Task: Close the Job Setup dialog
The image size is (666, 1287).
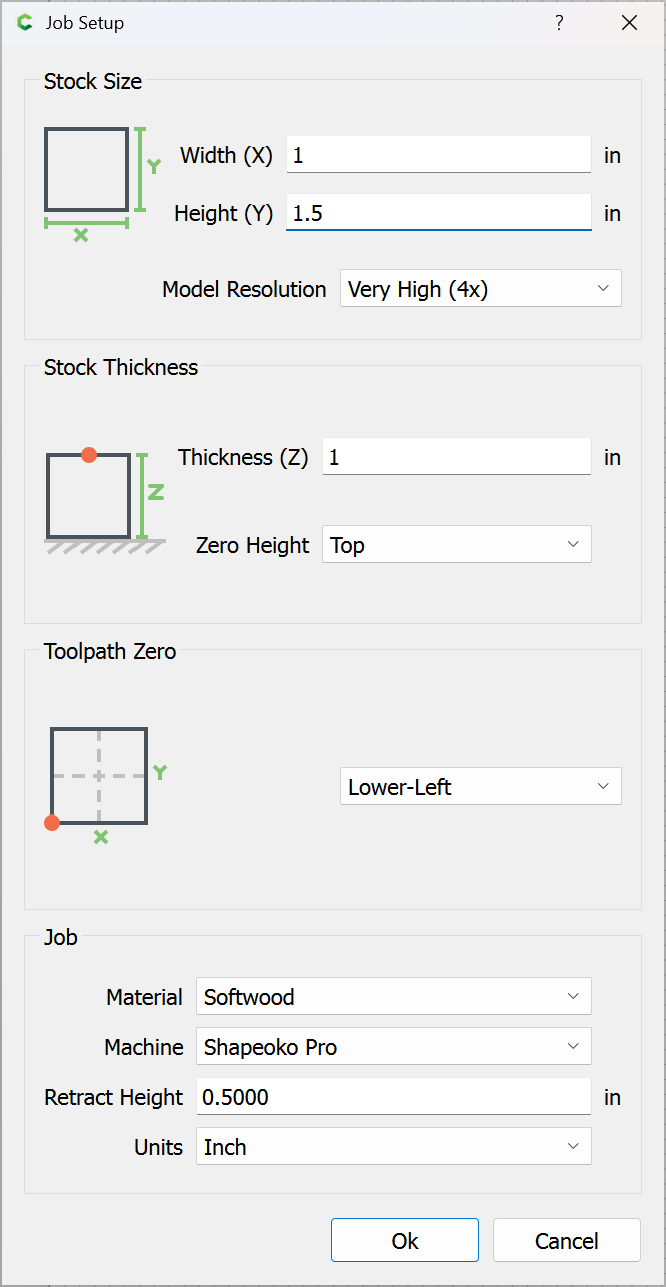Action: coord(629,23)
